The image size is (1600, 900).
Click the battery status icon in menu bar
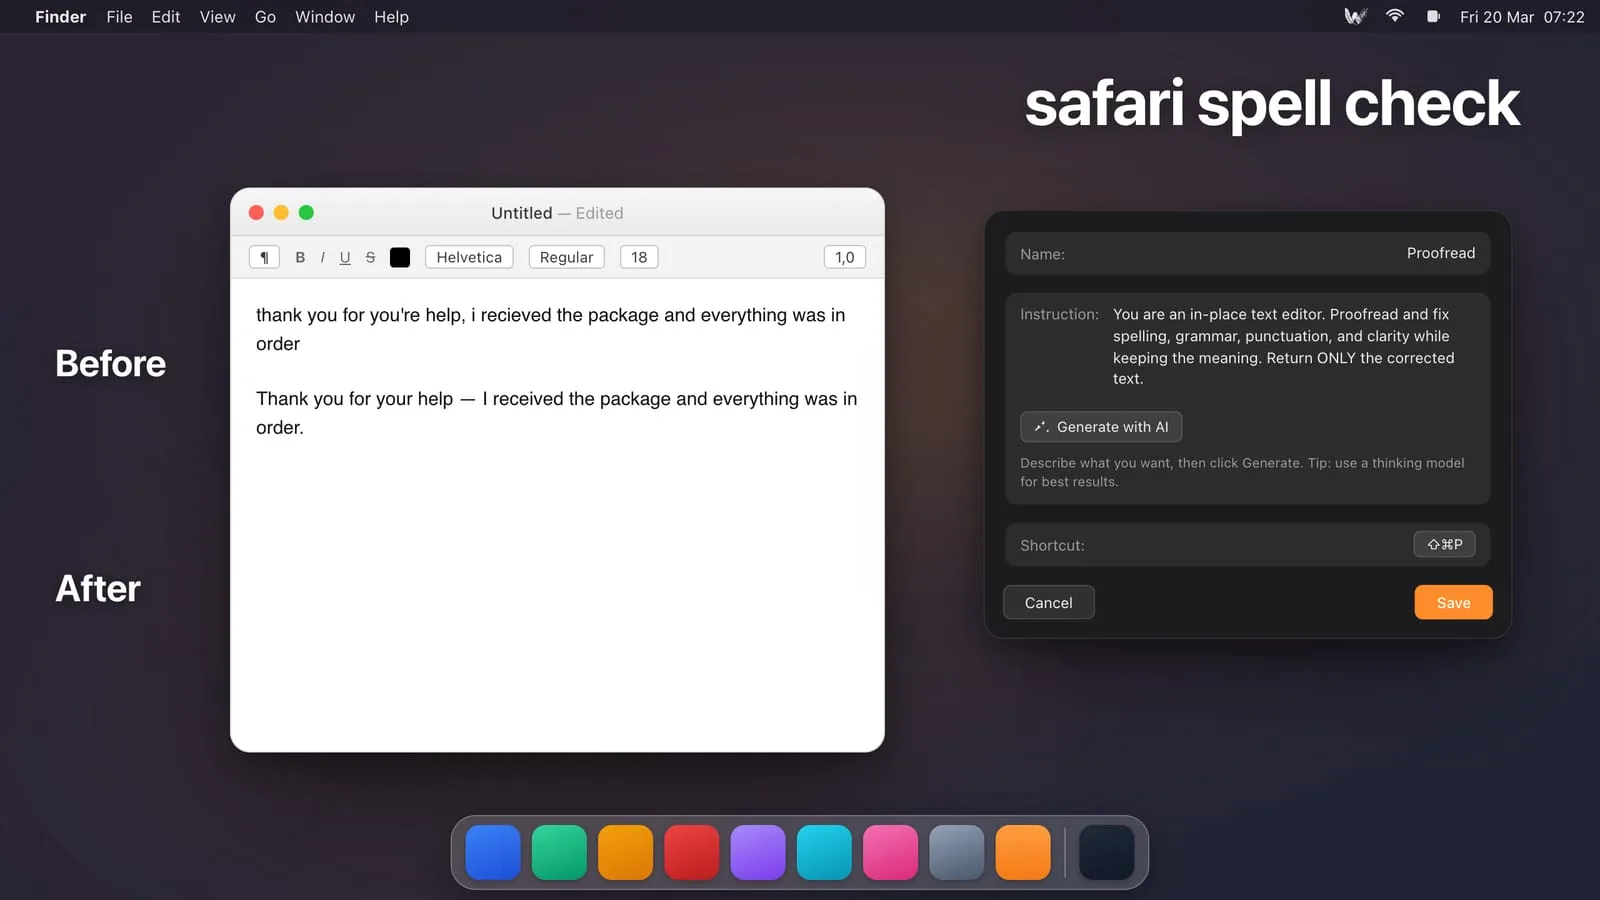point(1433,16)
